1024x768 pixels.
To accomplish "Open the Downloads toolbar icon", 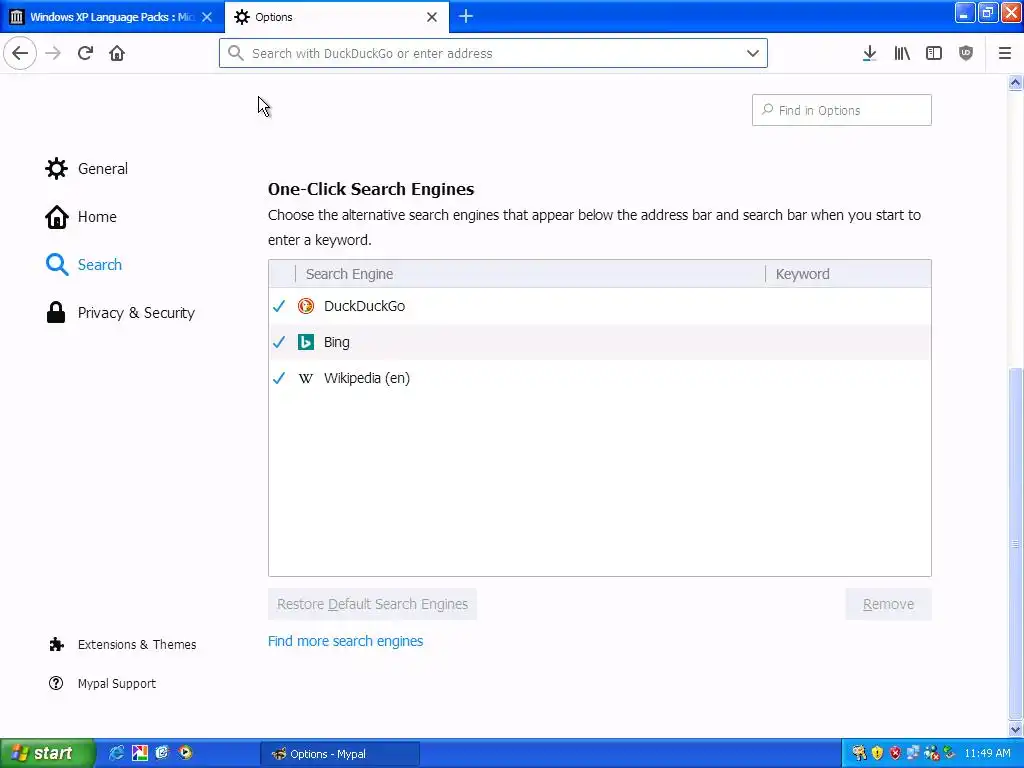I will point(869,53).
